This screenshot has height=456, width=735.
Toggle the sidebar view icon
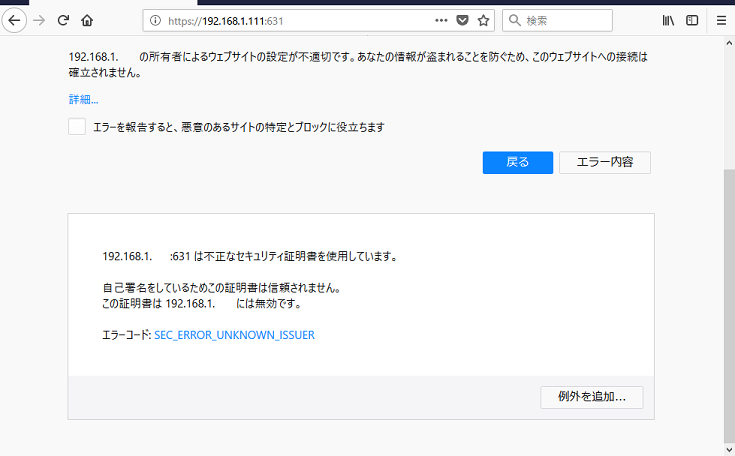pyautogui.click(x=692, y=20)
